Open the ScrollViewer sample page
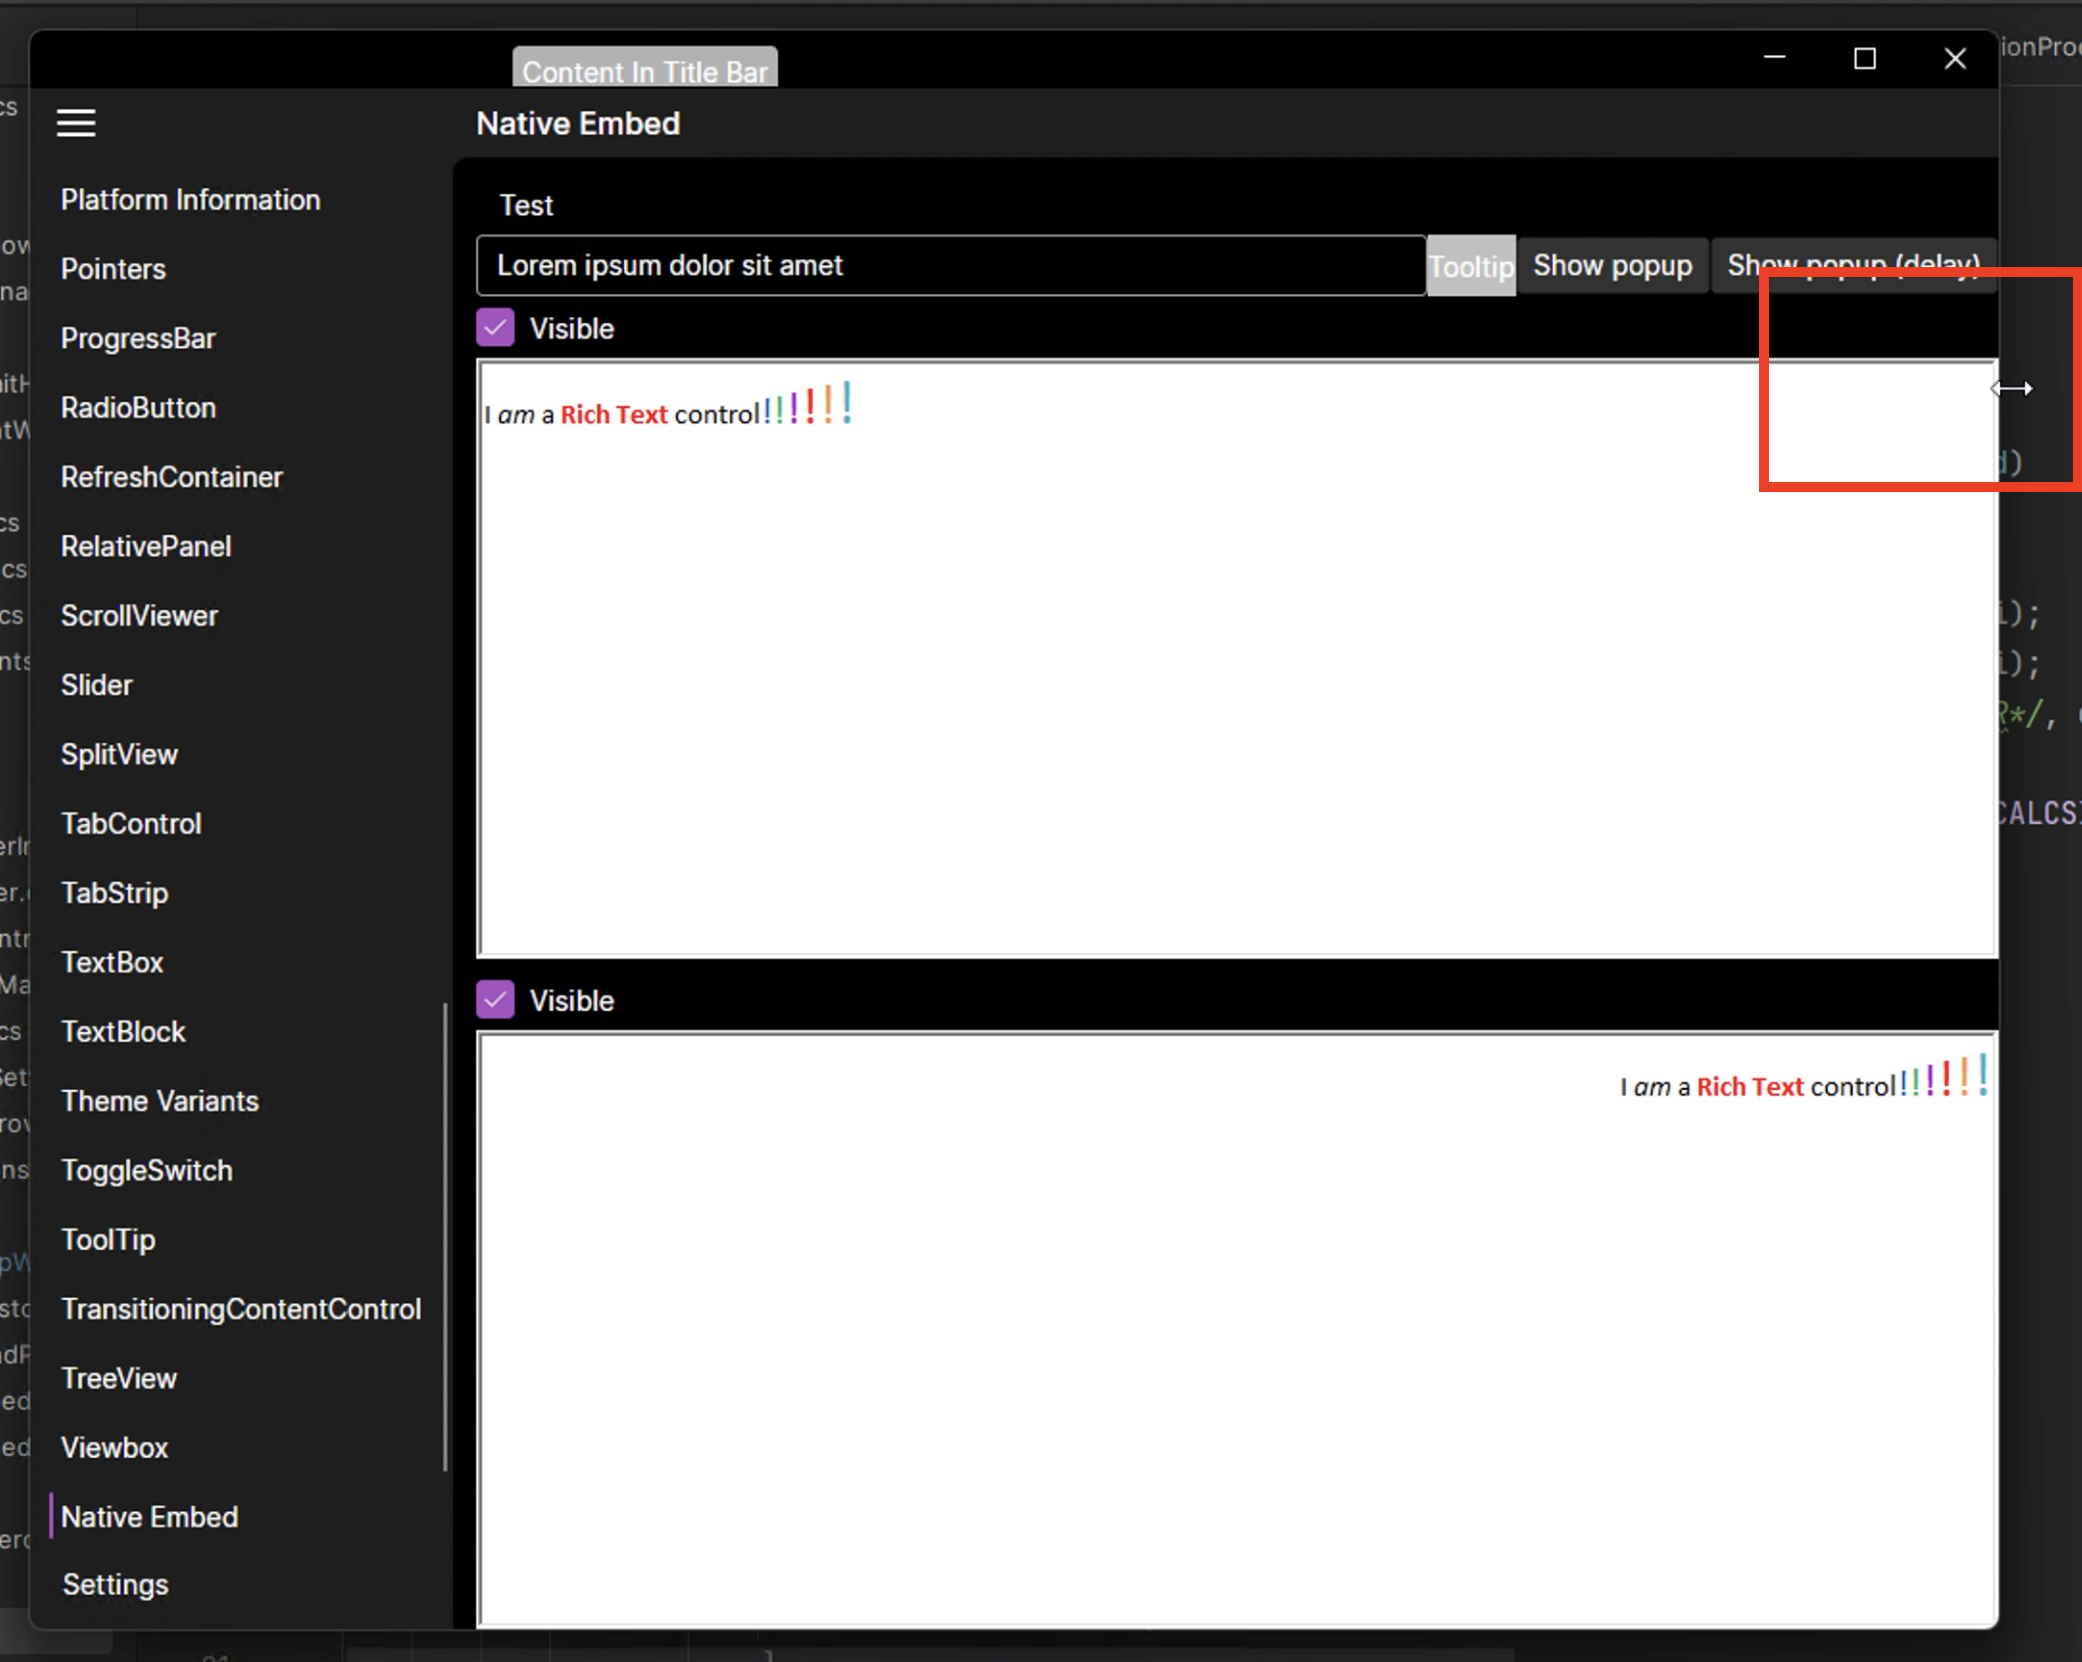The image size is (2082, 1662). [139, 615]
